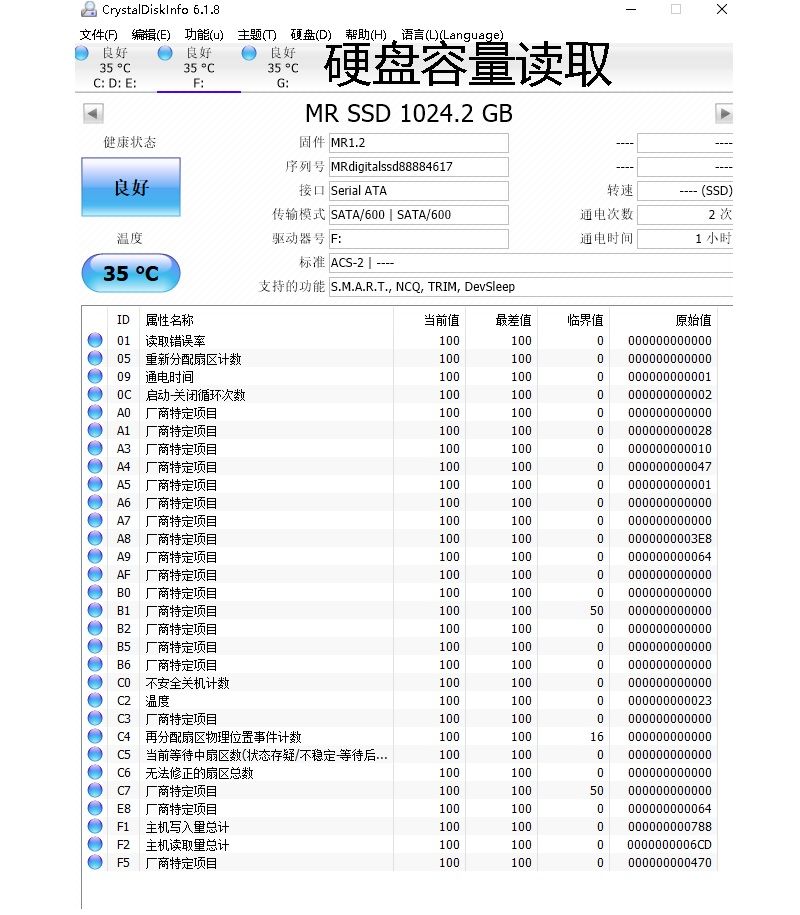The image size is (800, 915).
Task: Click raw value 0000000006CD
Action: [x=670, y=844]
